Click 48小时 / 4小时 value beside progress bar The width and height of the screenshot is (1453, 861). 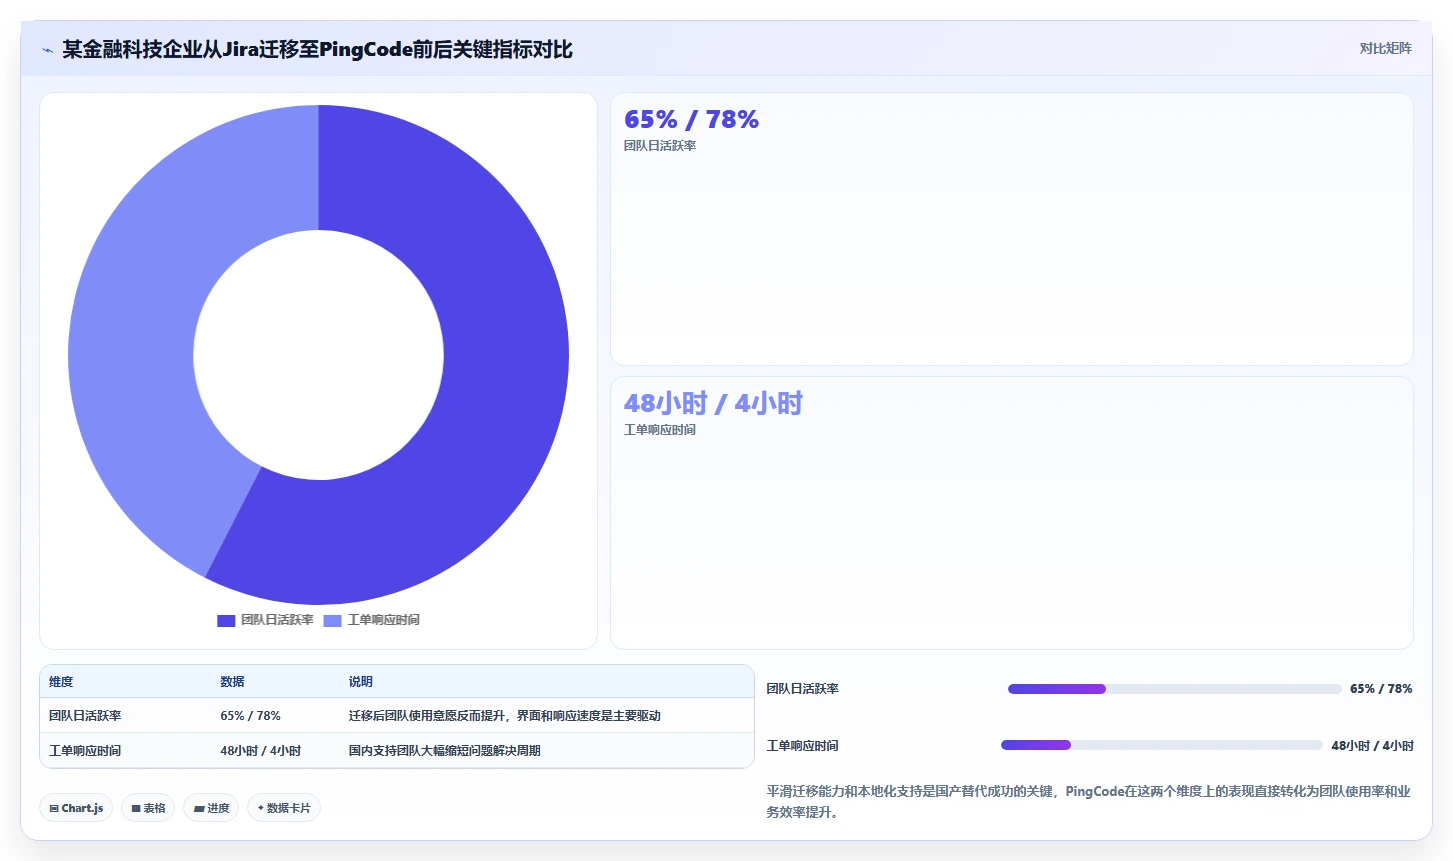click(x=1372, y=746)
